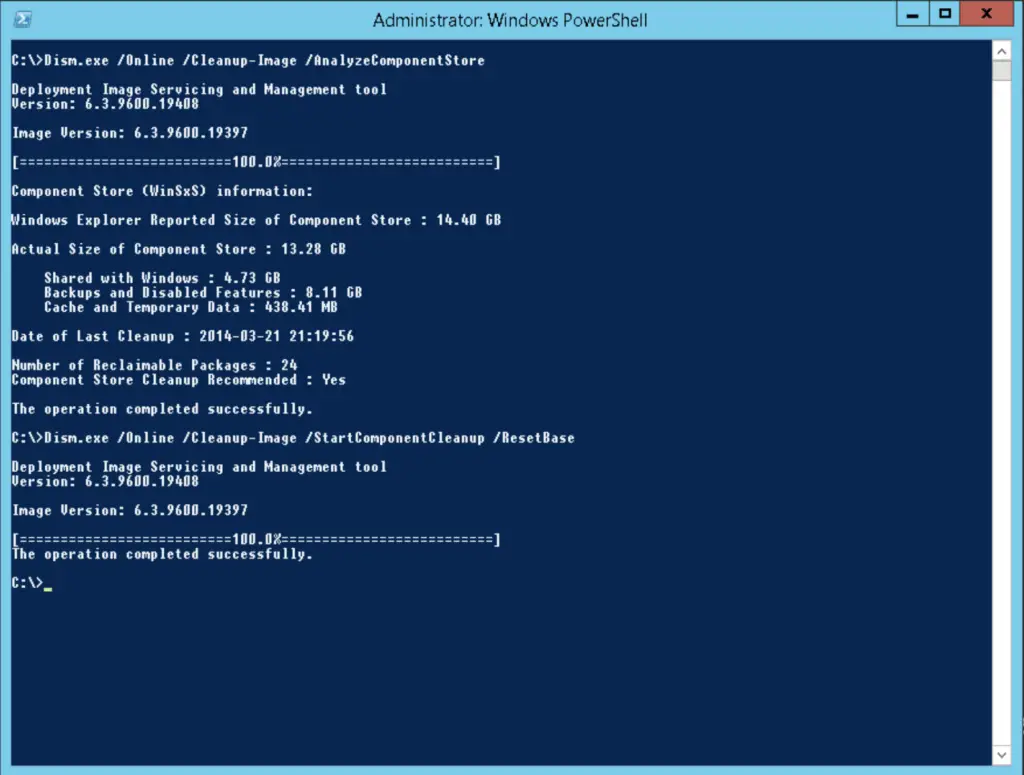
Task: Click the 'Shared with Windows : 4.73 GB' line
Action: (162, 278)
